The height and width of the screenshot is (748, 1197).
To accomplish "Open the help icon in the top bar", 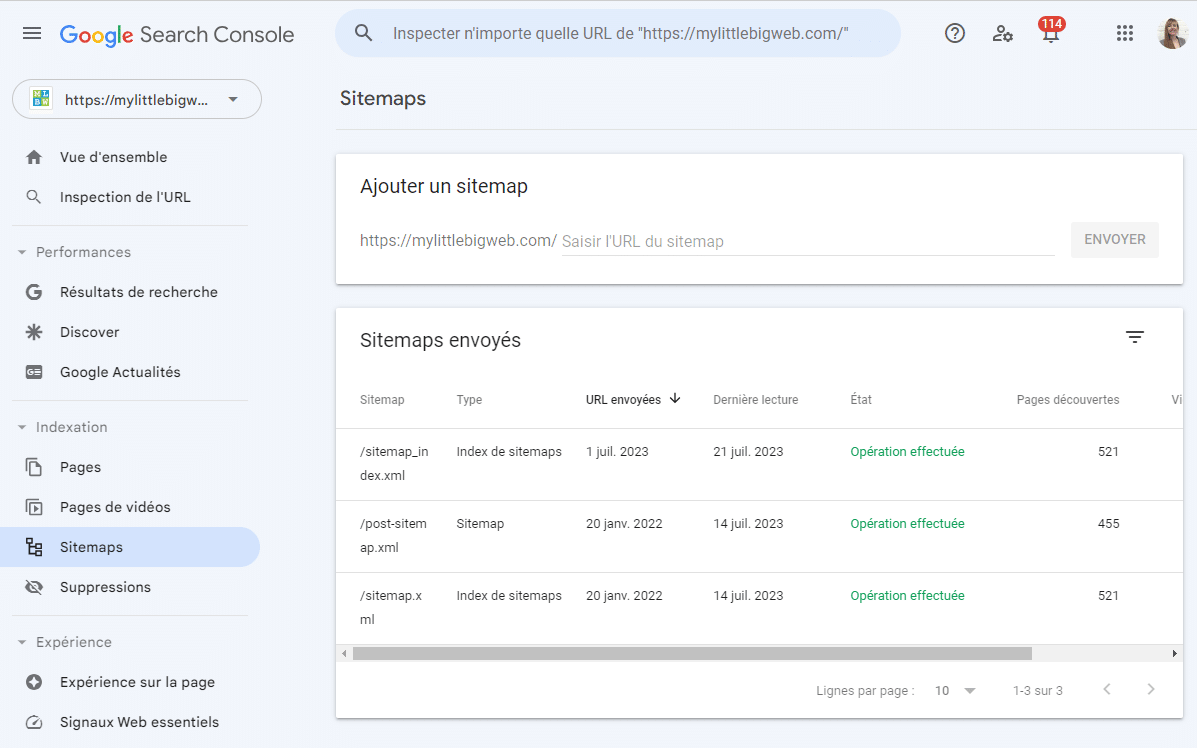I will pos(954,32).
